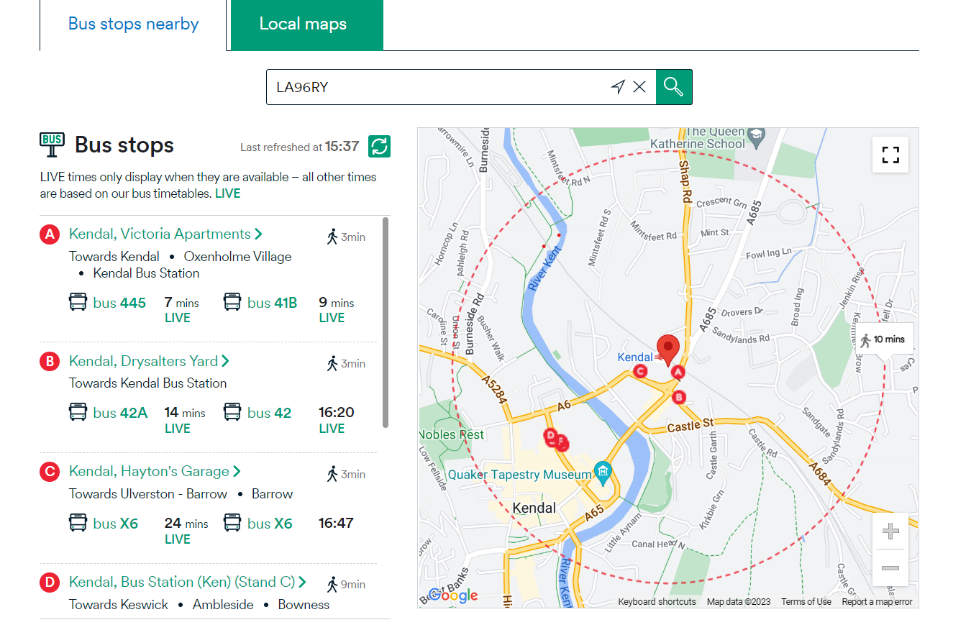Enter fullscreen map view
The height and width of the screenshot is (630, 971).
pos(890,155)
